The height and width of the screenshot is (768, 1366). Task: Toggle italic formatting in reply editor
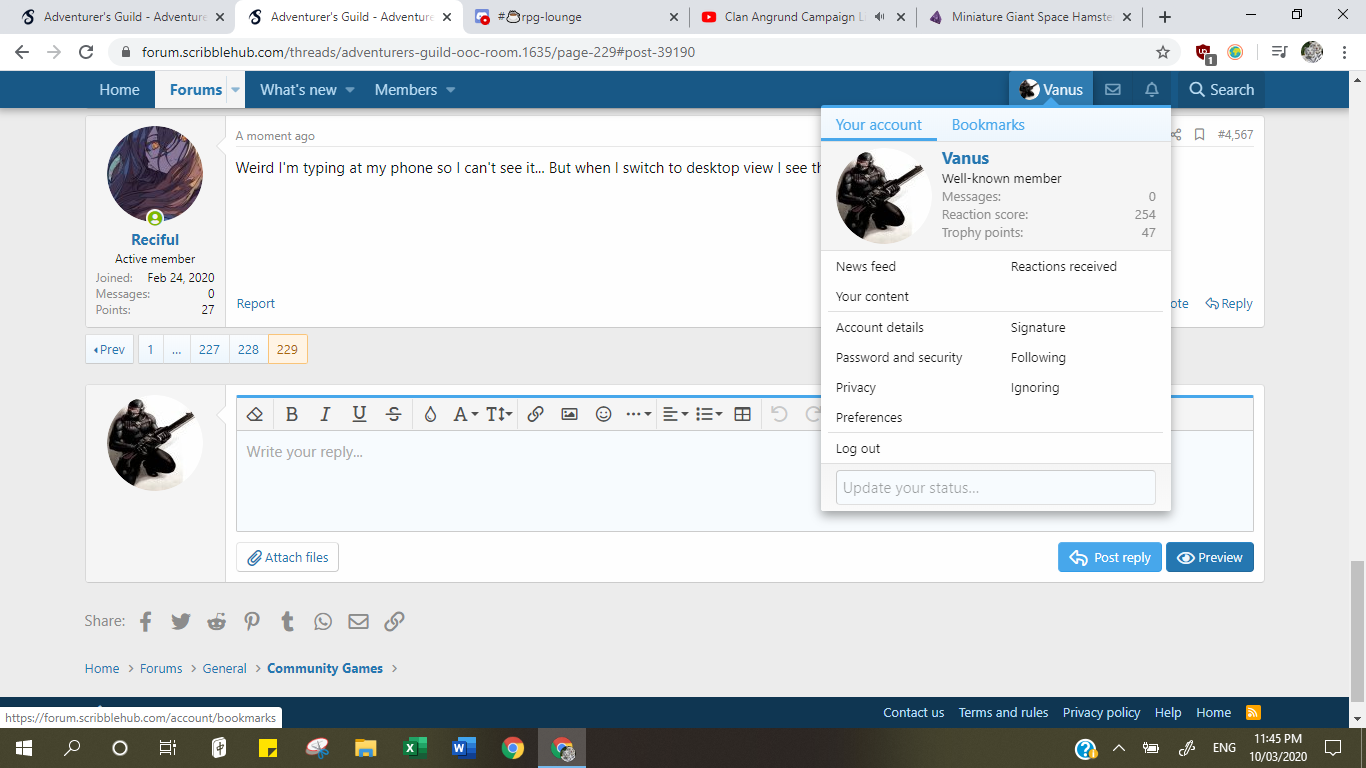325,414
